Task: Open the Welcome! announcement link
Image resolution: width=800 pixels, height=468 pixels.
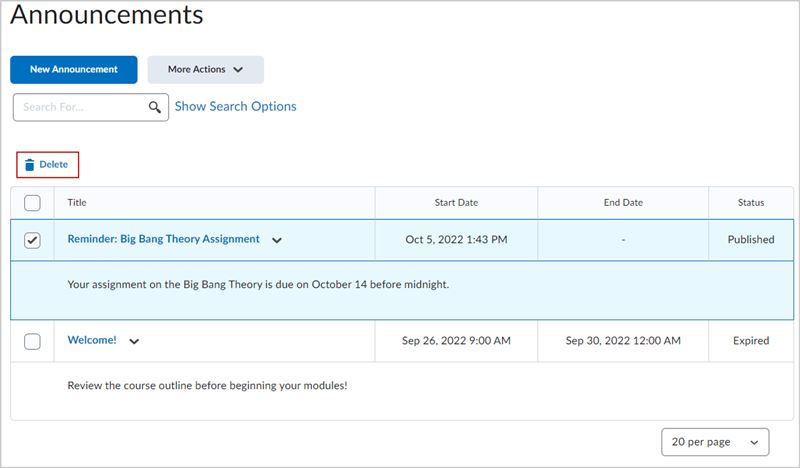Action: pos(92,340)
